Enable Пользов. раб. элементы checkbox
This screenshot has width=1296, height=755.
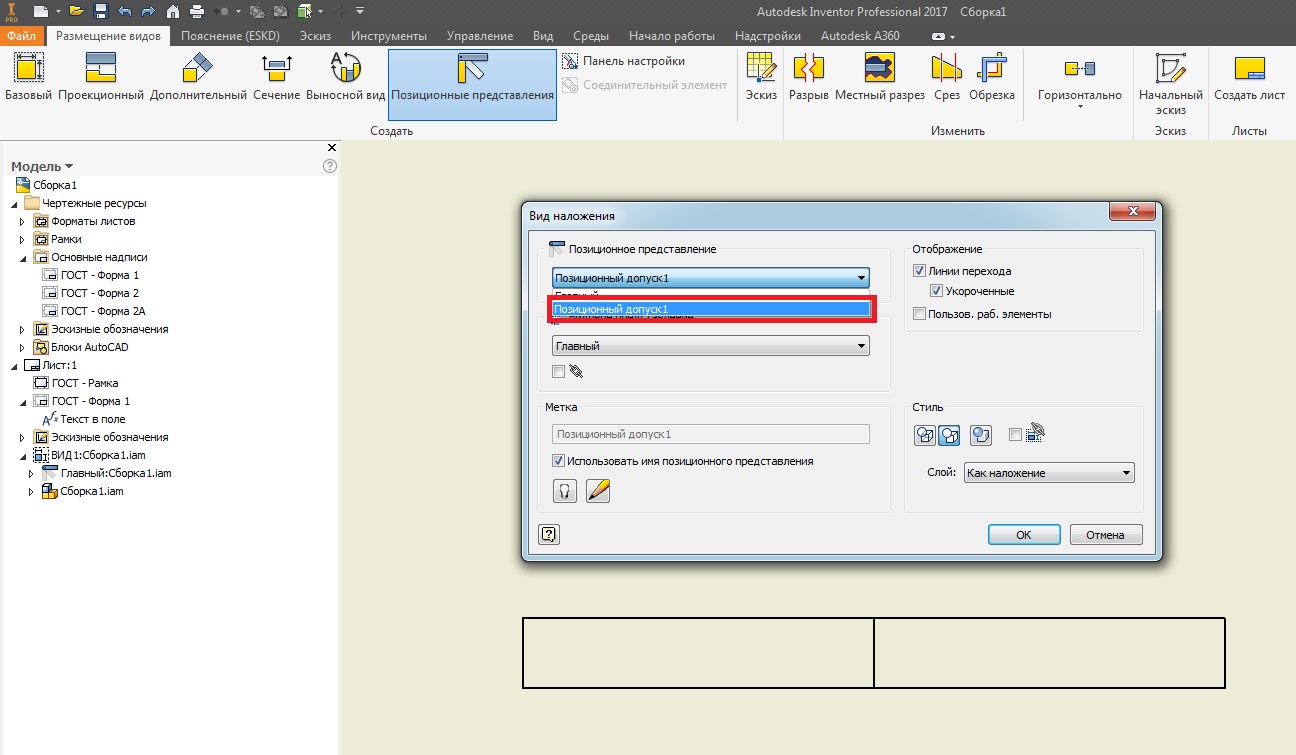coord(920,314)
